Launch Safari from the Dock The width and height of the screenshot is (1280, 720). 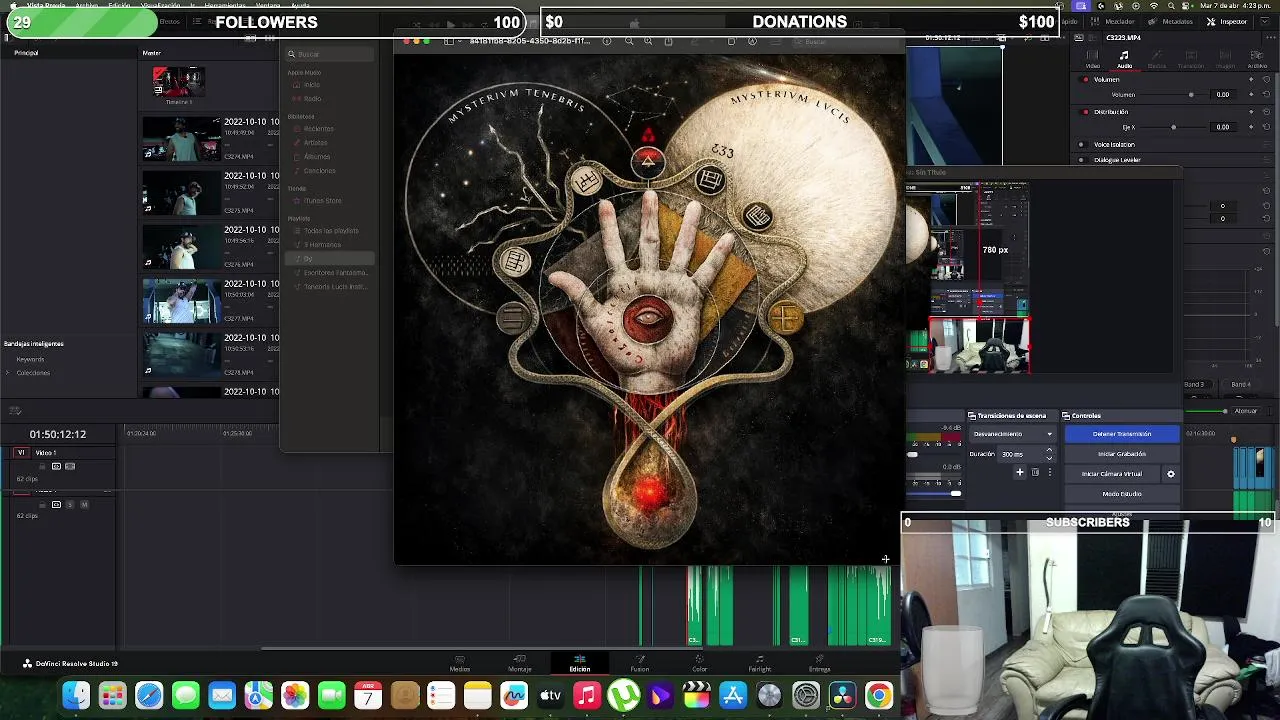(149, 695)
